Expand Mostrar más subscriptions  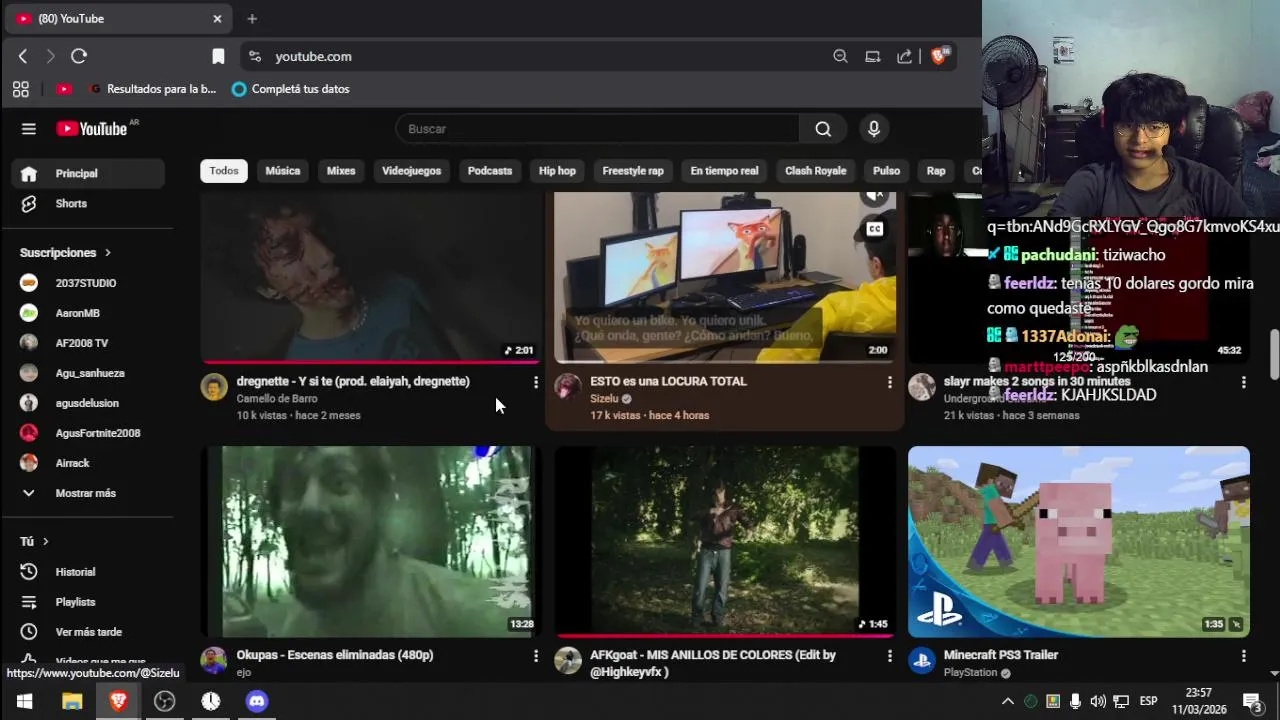pos(88,493)
